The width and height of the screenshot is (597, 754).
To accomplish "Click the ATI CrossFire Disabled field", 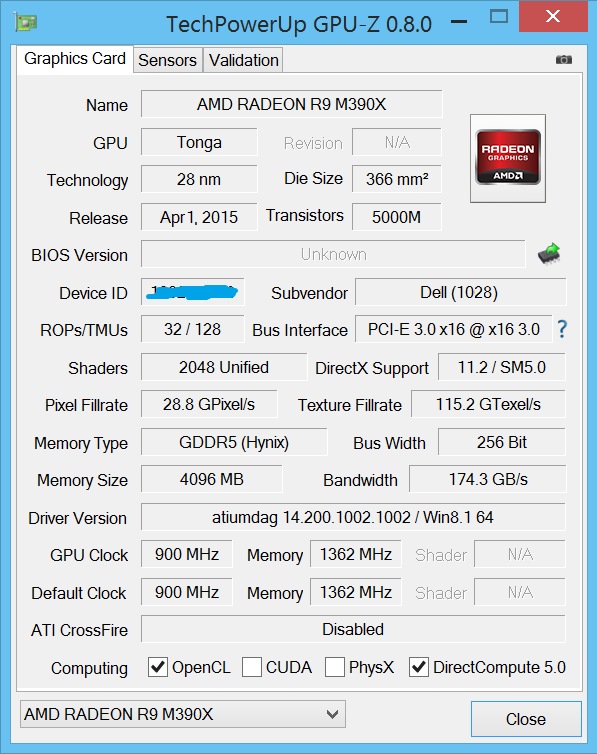I will coord(353,629).
